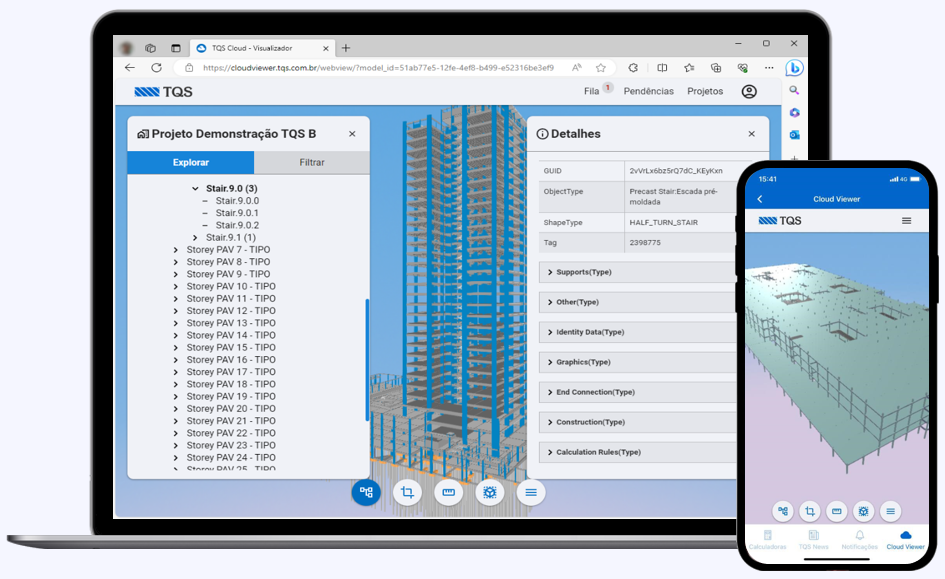The width and height of the screenshot is (945, 579).
Task: Collapse the Stair.9.0 (3) tree node
Action: (196, 188)
